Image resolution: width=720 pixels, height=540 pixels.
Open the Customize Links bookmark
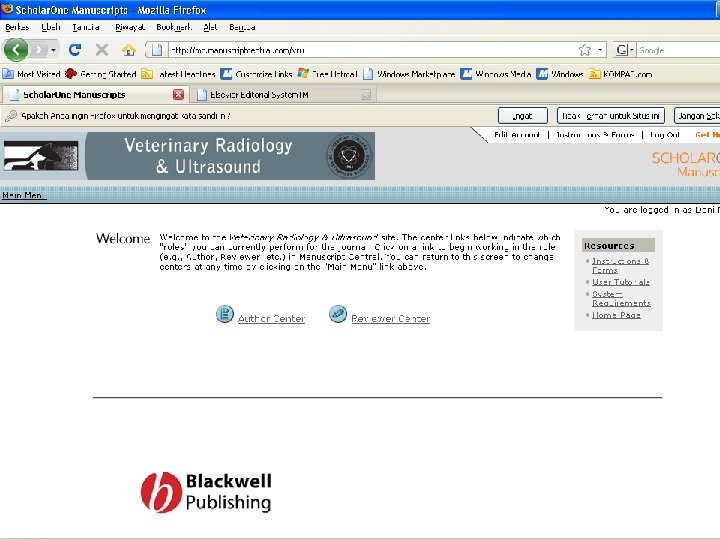coord(256,74)
